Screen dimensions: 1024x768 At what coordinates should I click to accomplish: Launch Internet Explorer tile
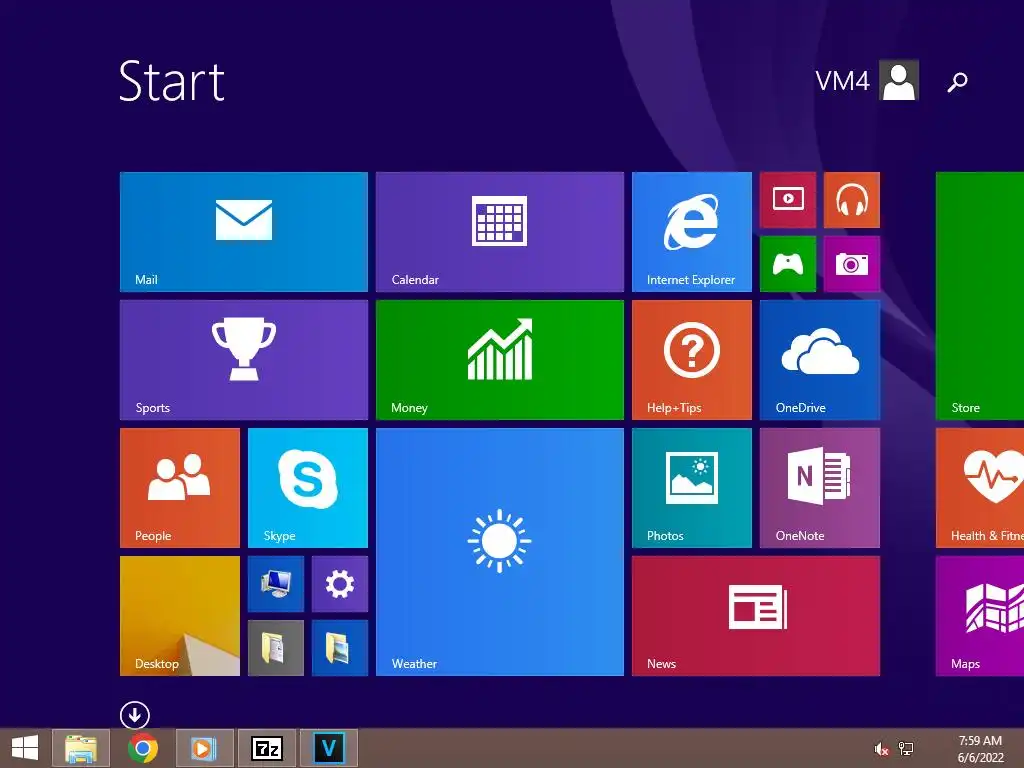(x=692, y=232)
